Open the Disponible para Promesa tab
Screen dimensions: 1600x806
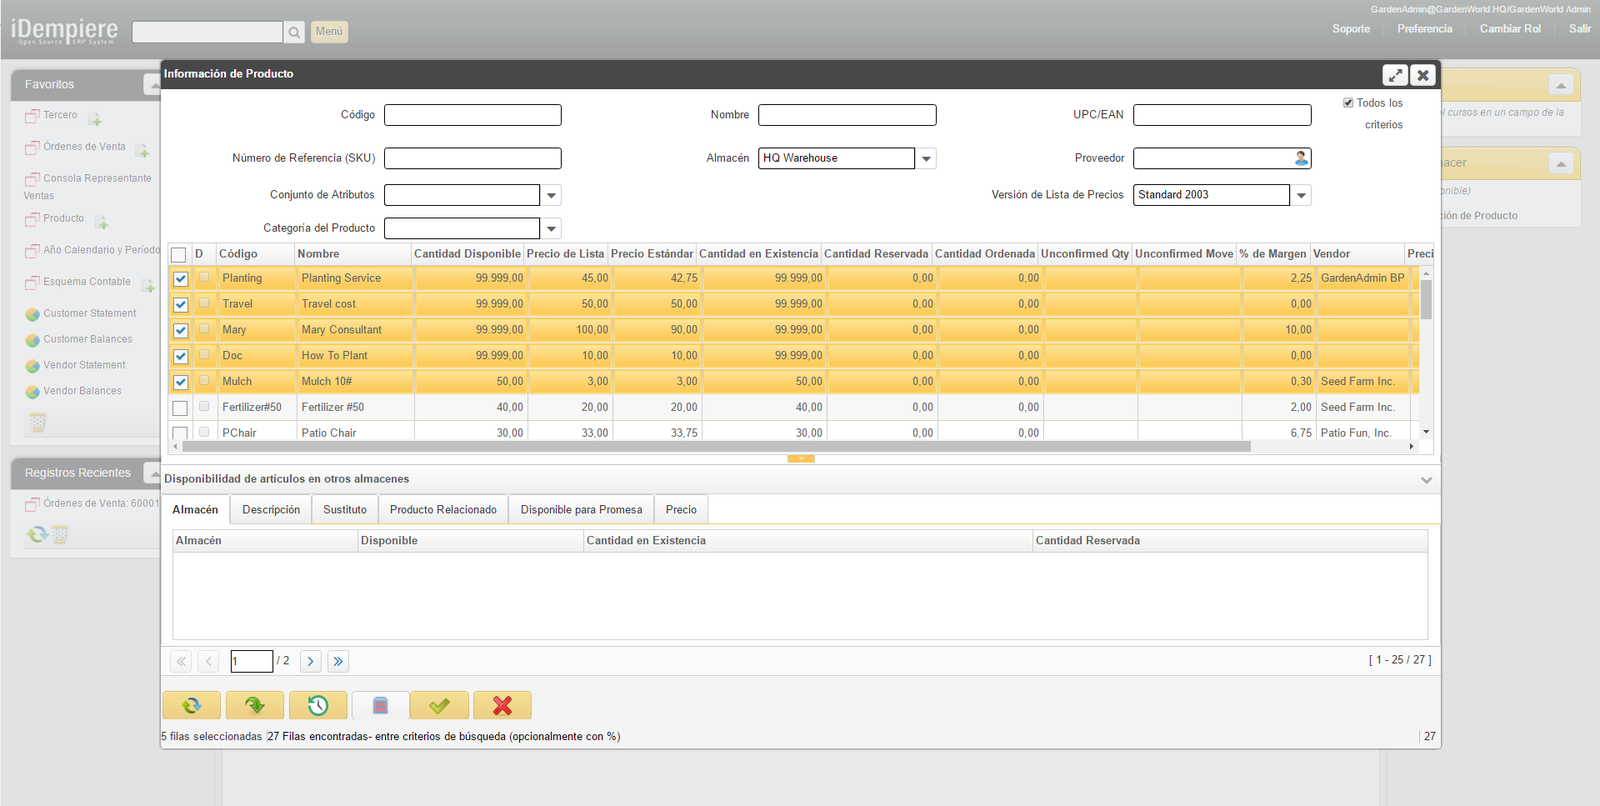(x=581, y=510)
